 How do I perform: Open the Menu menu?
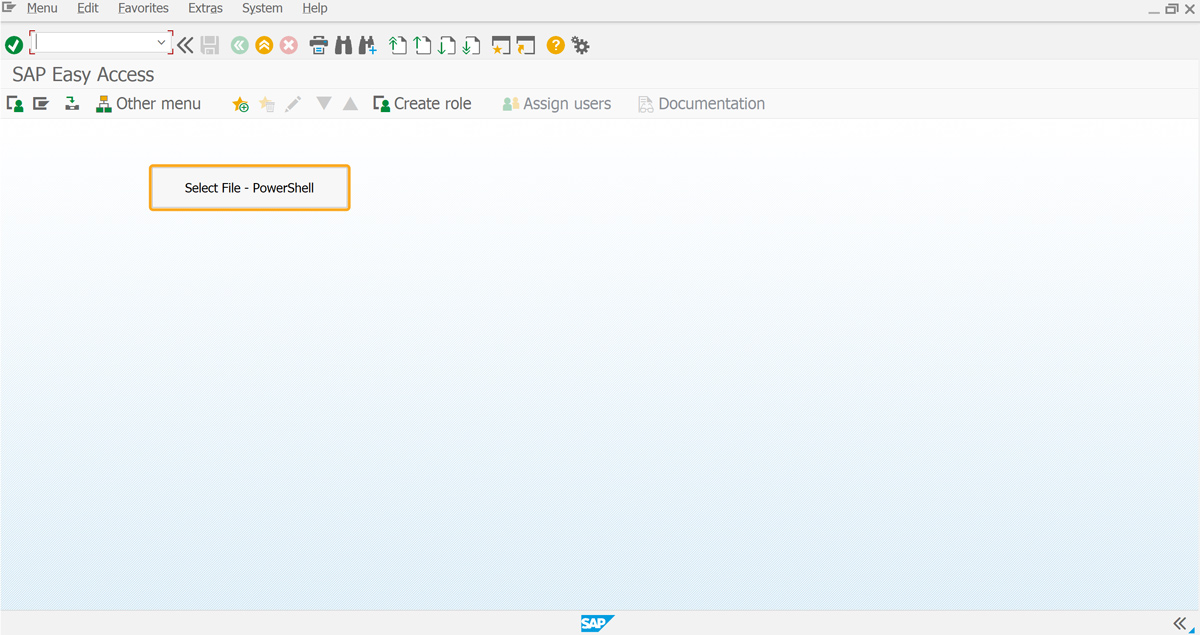pyautogui.click(x=42, y=8)
